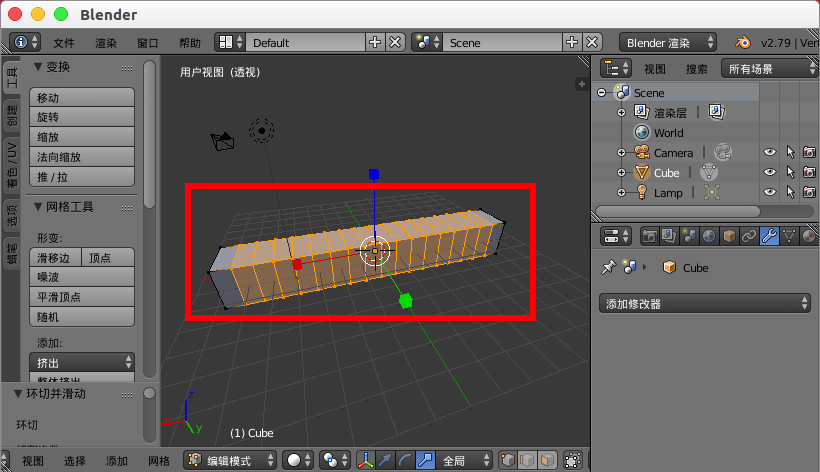This screenshot has width=820, height=472.
Task: Click Camera data icon in outliner
Action: 723,152
